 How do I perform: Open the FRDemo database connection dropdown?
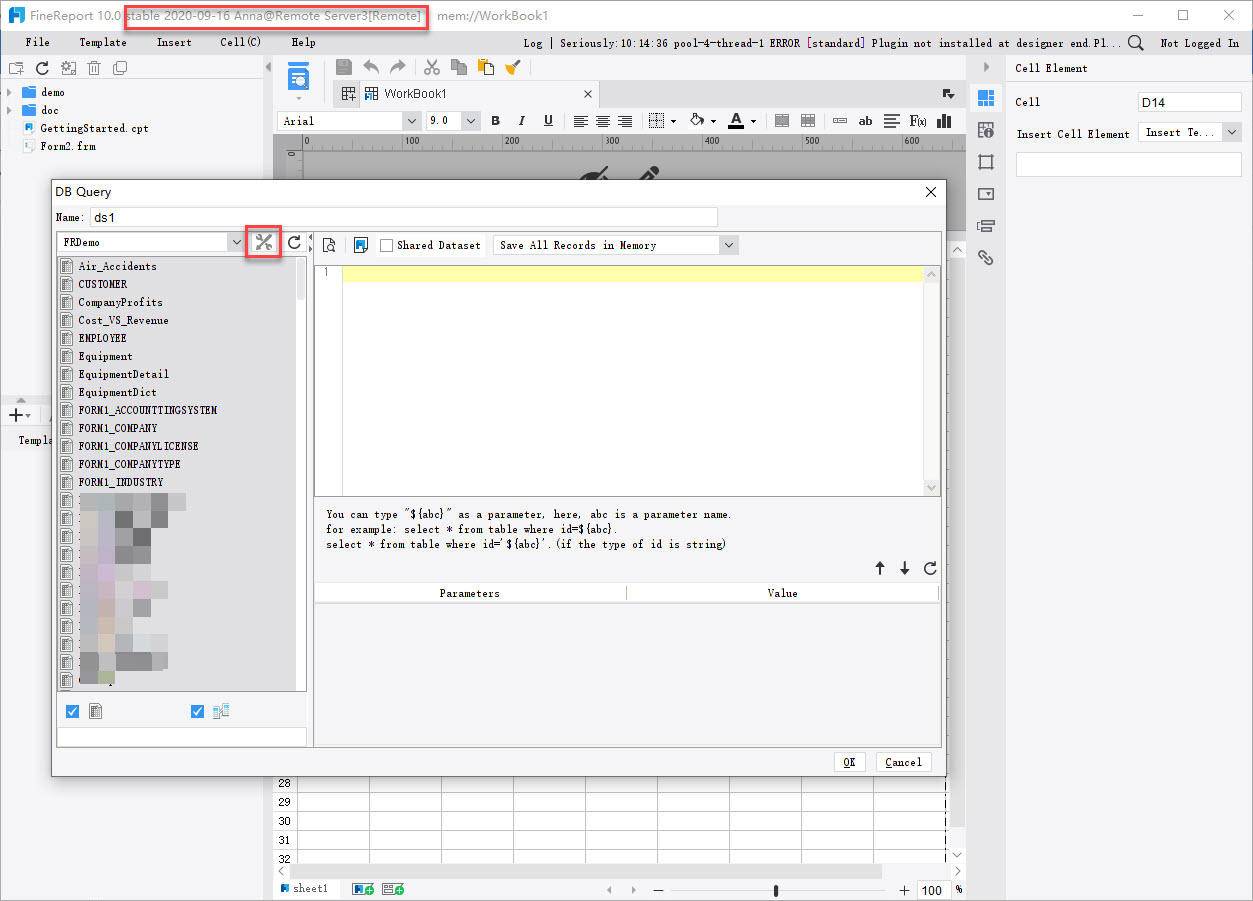[x=237, y=242]
